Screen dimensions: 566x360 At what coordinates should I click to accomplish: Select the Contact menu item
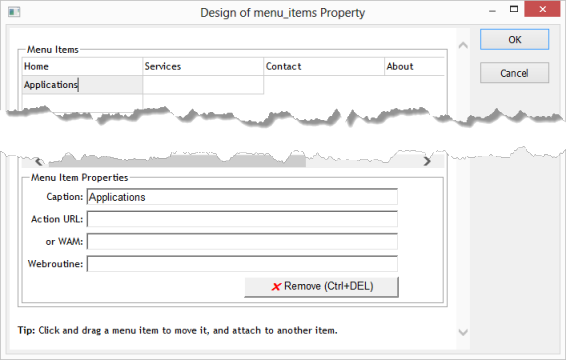[324, 66]
